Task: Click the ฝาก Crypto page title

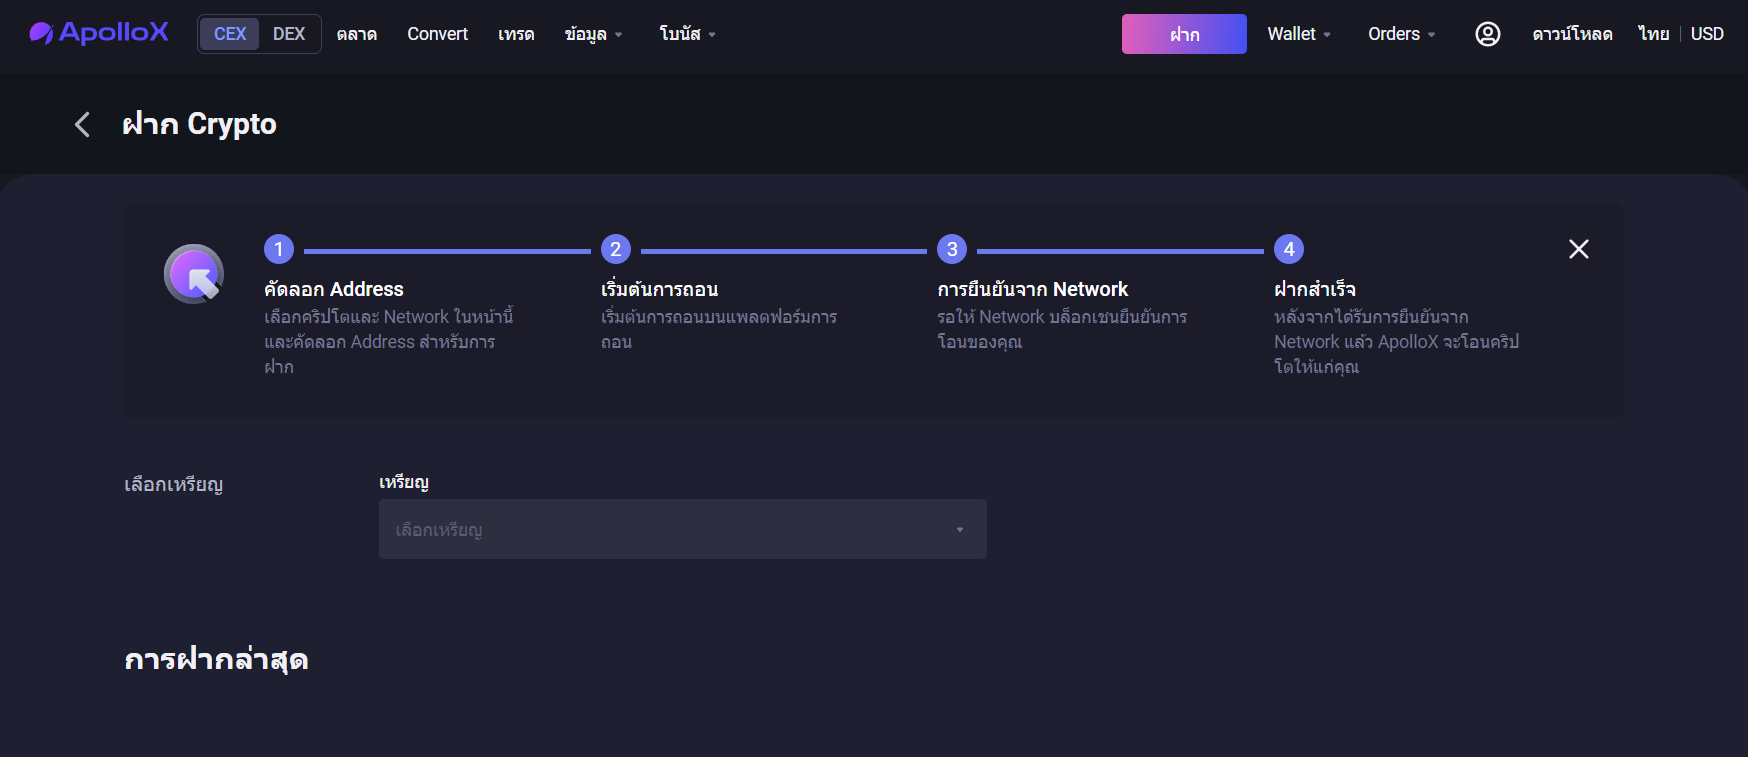Action: click(199, 124)
